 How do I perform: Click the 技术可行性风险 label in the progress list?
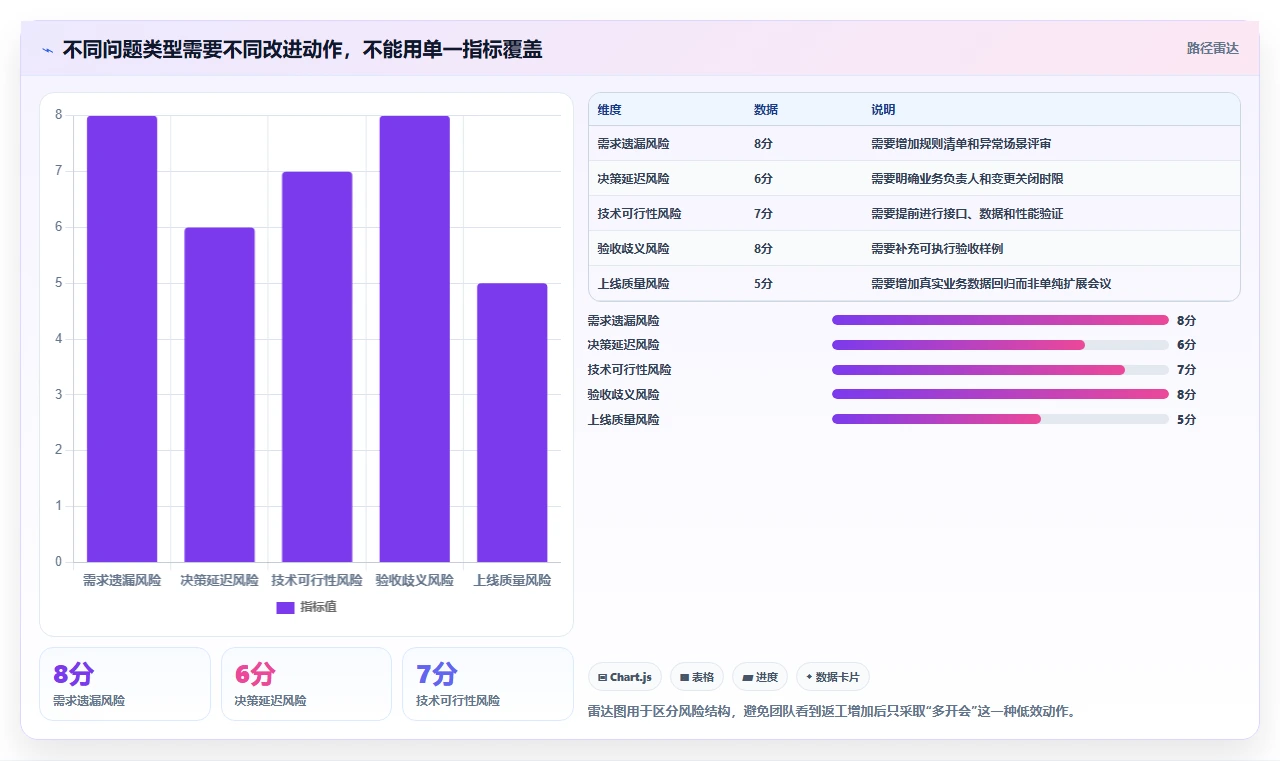(x=629, y=370)
